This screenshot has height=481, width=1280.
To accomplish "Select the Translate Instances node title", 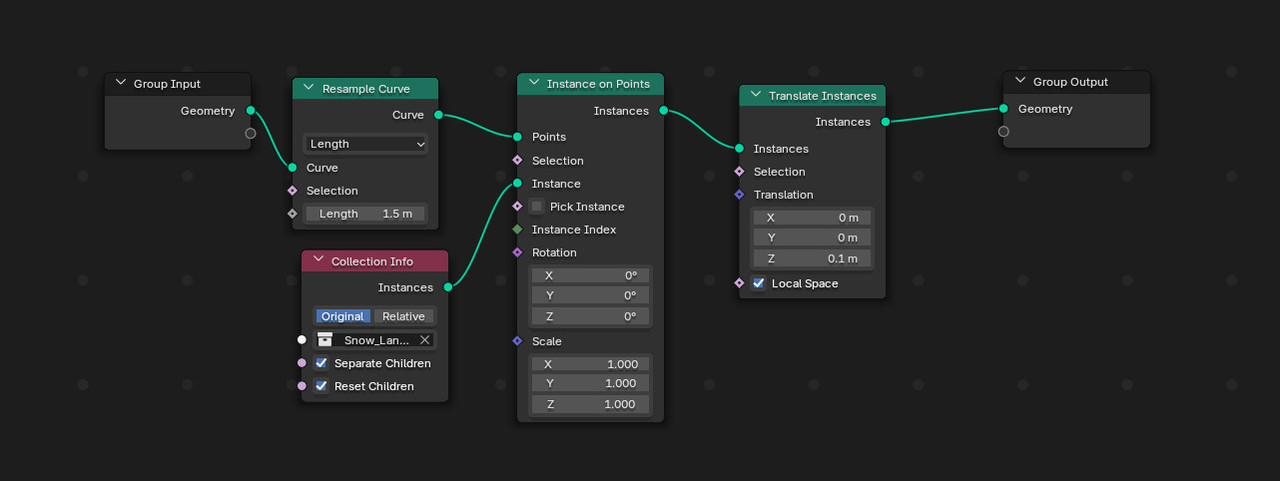I will tap(822, 96).
